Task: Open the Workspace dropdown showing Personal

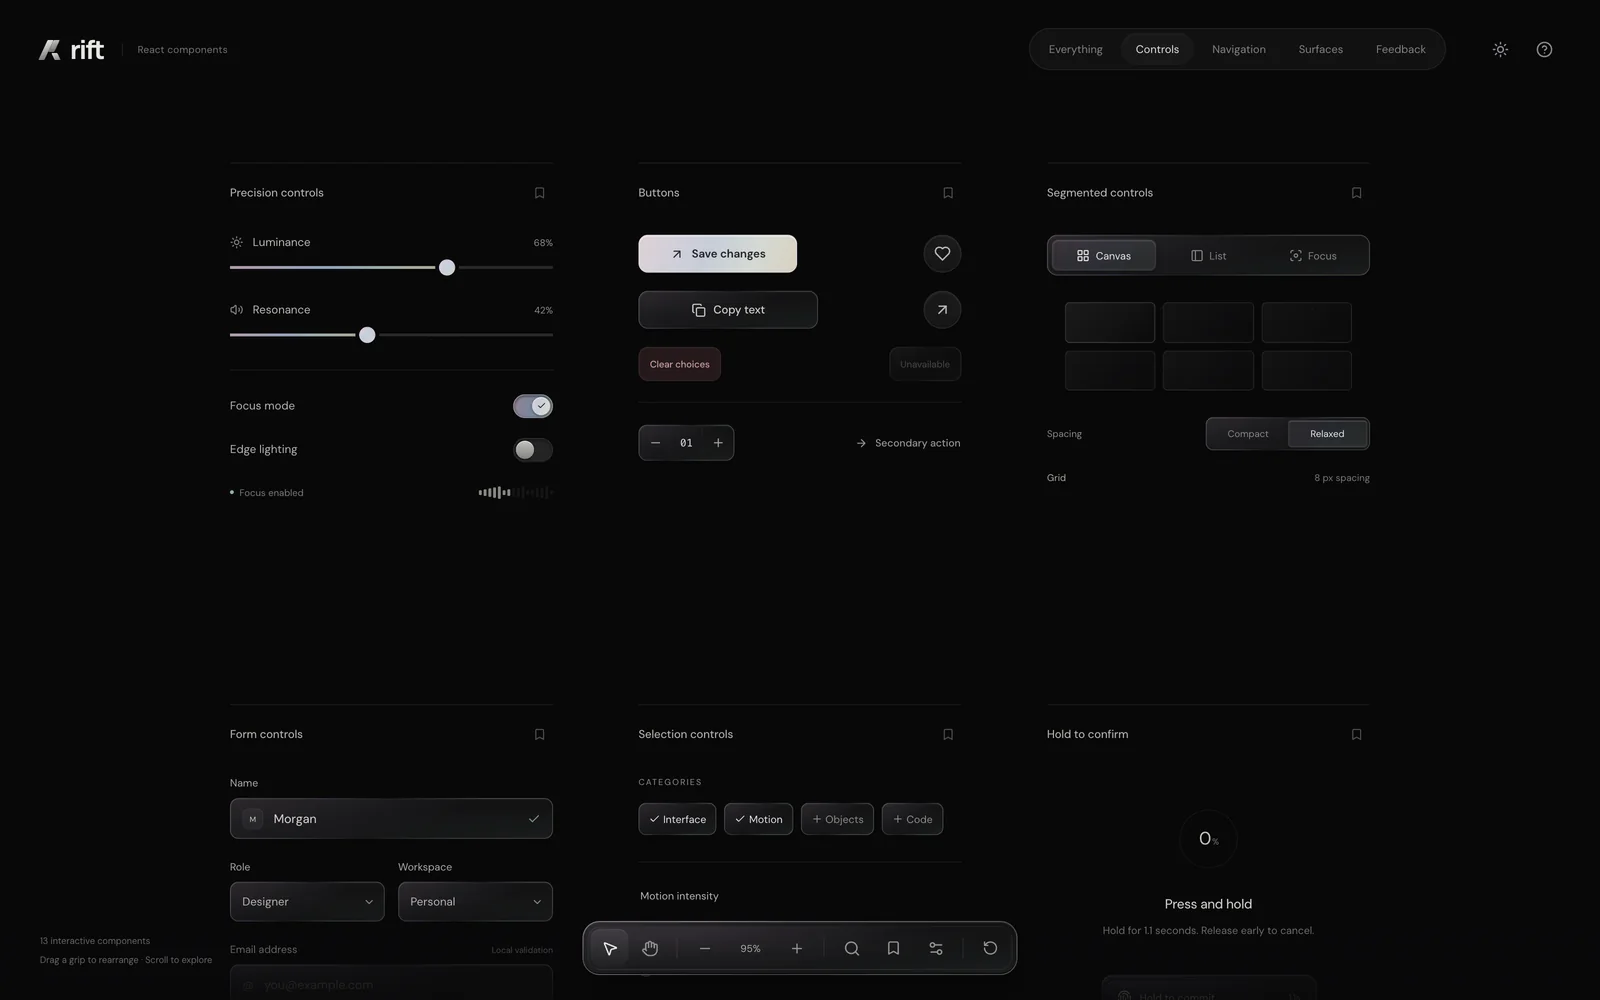Action: pos(475,901)
